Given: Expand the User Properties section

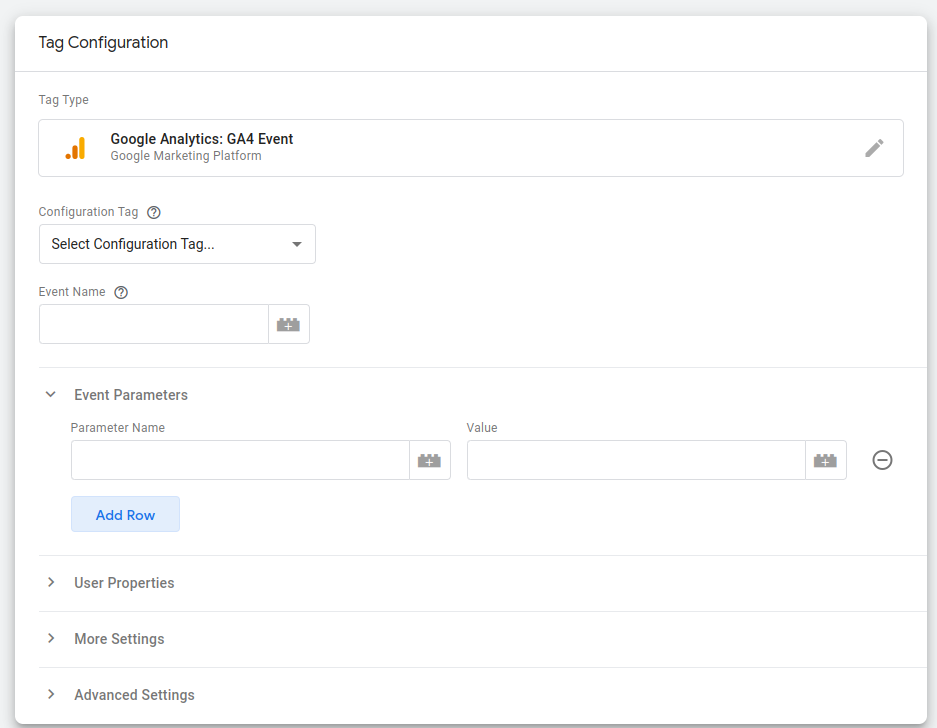Looking at the screenshot, I should click(x=51, y=582).
